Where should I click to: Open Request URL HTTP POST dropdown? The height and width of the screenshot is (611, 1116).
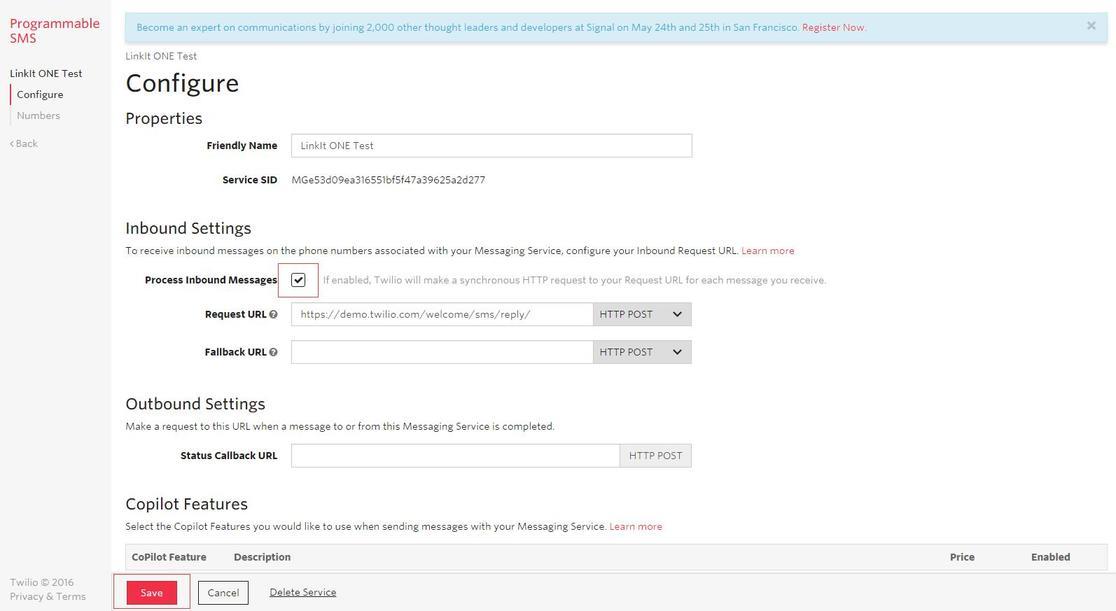click(x=641, y=314)
